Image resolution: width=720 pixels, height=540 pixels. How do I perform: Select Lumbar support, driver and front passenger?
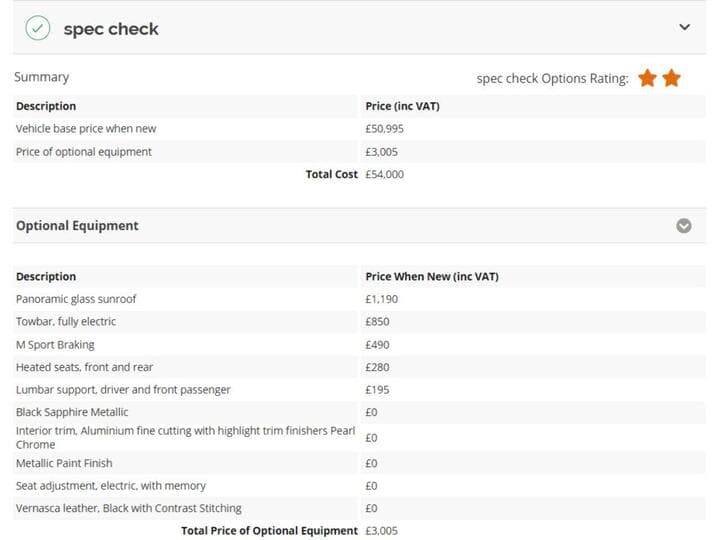click(123, 389)
